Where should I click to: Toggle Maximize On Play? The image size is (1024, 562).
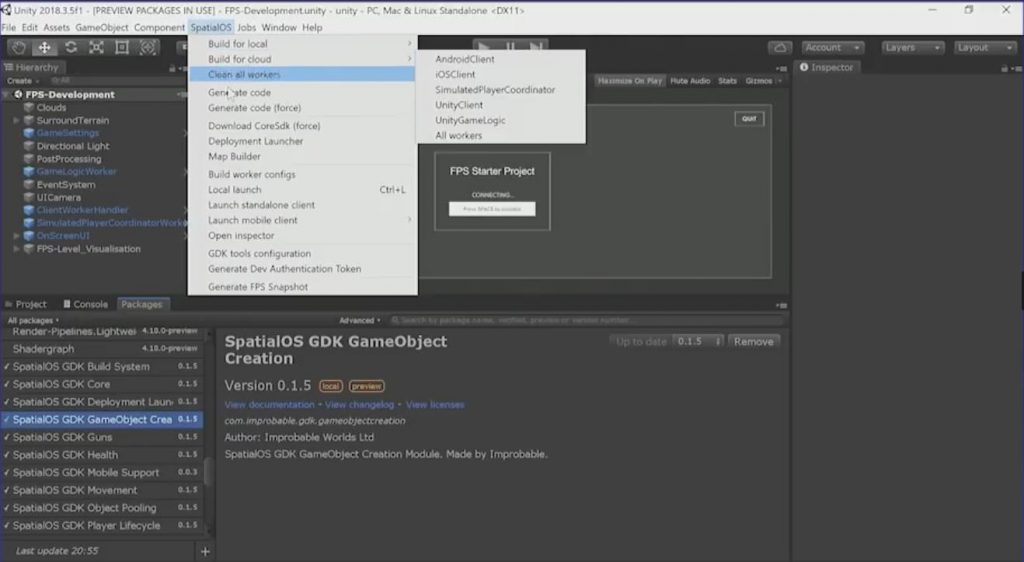[x=630, y=81]
